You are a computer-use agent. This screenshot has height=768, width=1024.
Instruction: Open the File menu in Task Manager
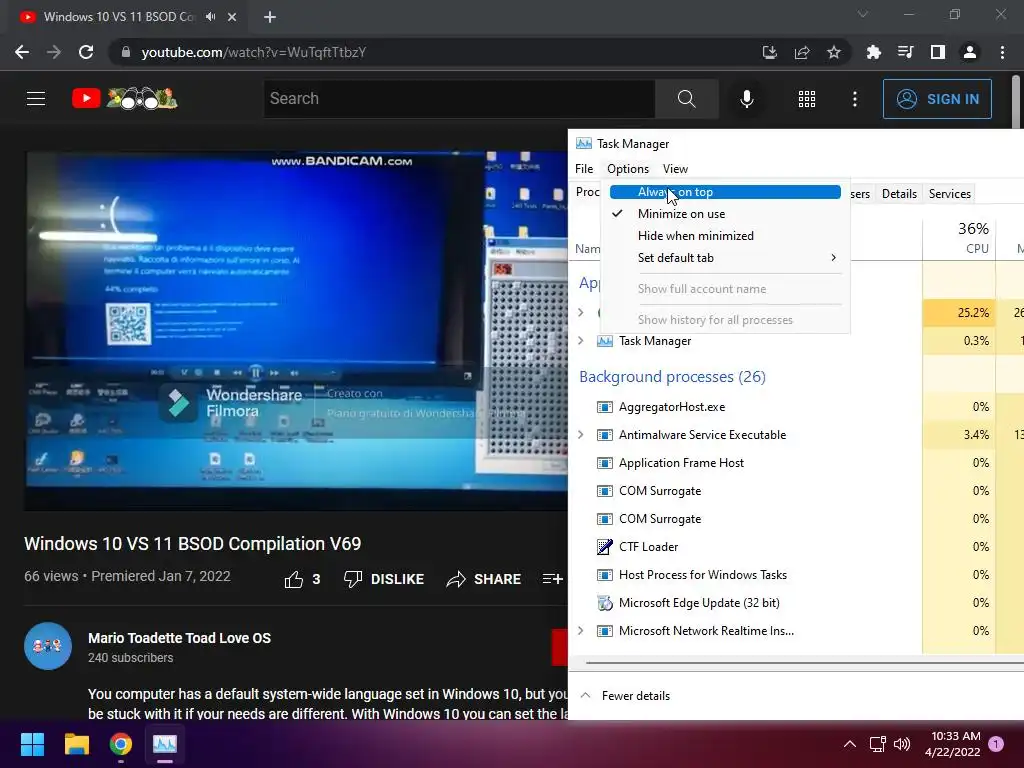point(584,169)
